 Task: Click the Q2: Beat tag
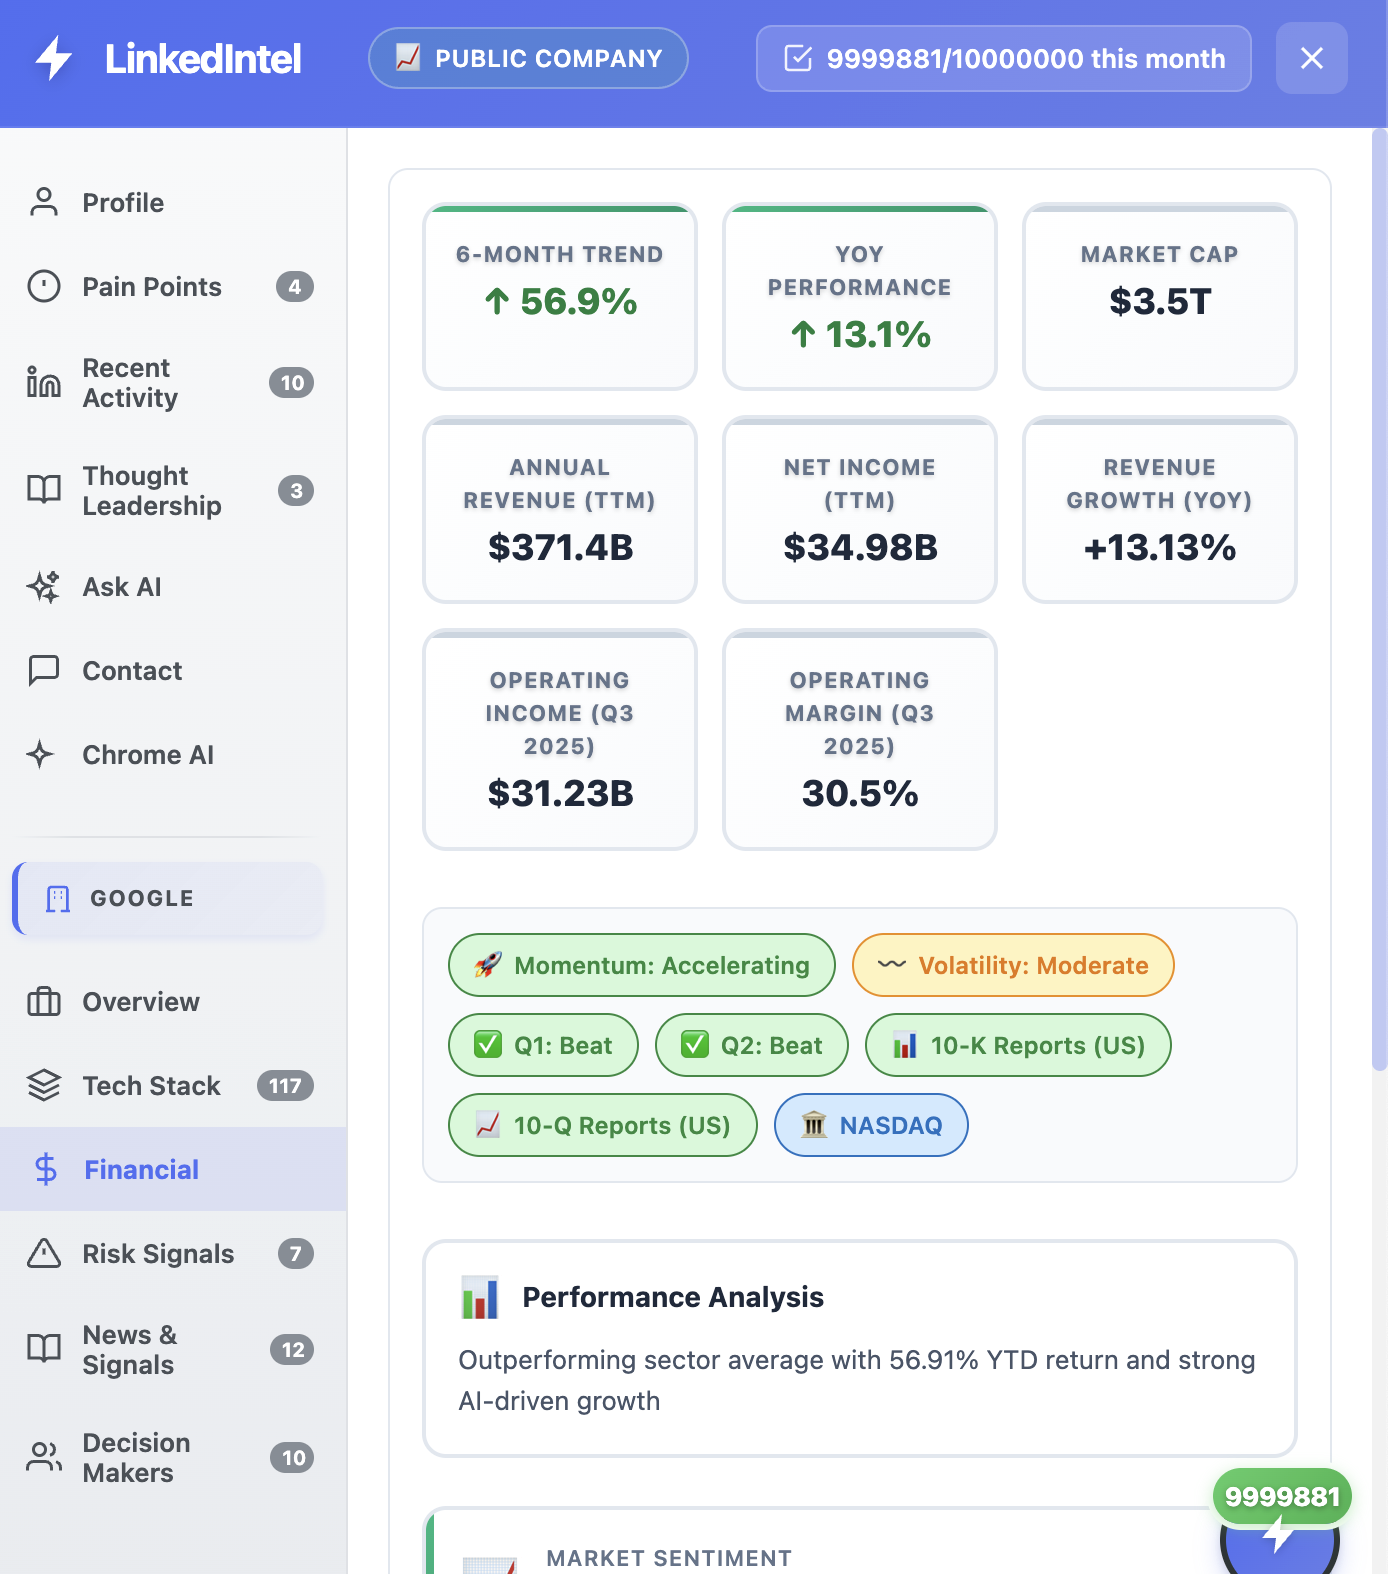[752, 1045]
